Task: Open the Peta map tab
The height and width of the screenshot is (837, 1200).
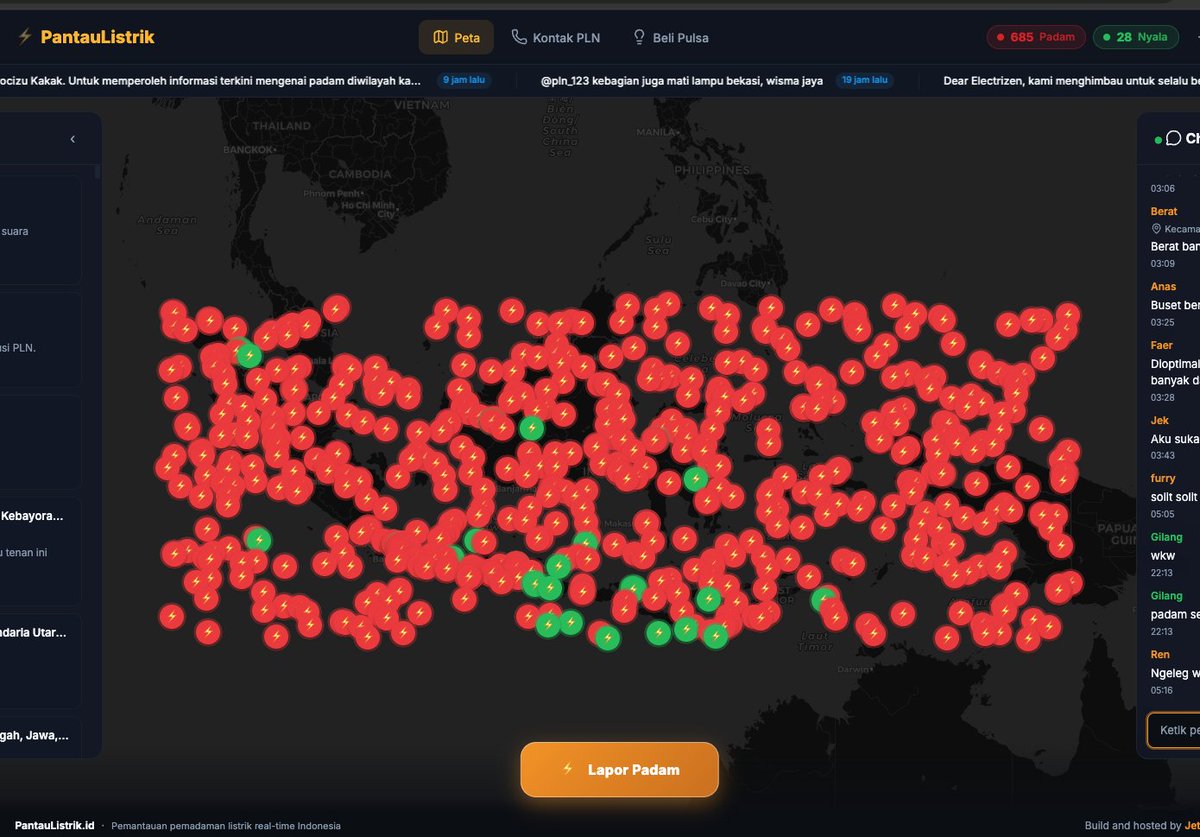Action: point(456,38)
